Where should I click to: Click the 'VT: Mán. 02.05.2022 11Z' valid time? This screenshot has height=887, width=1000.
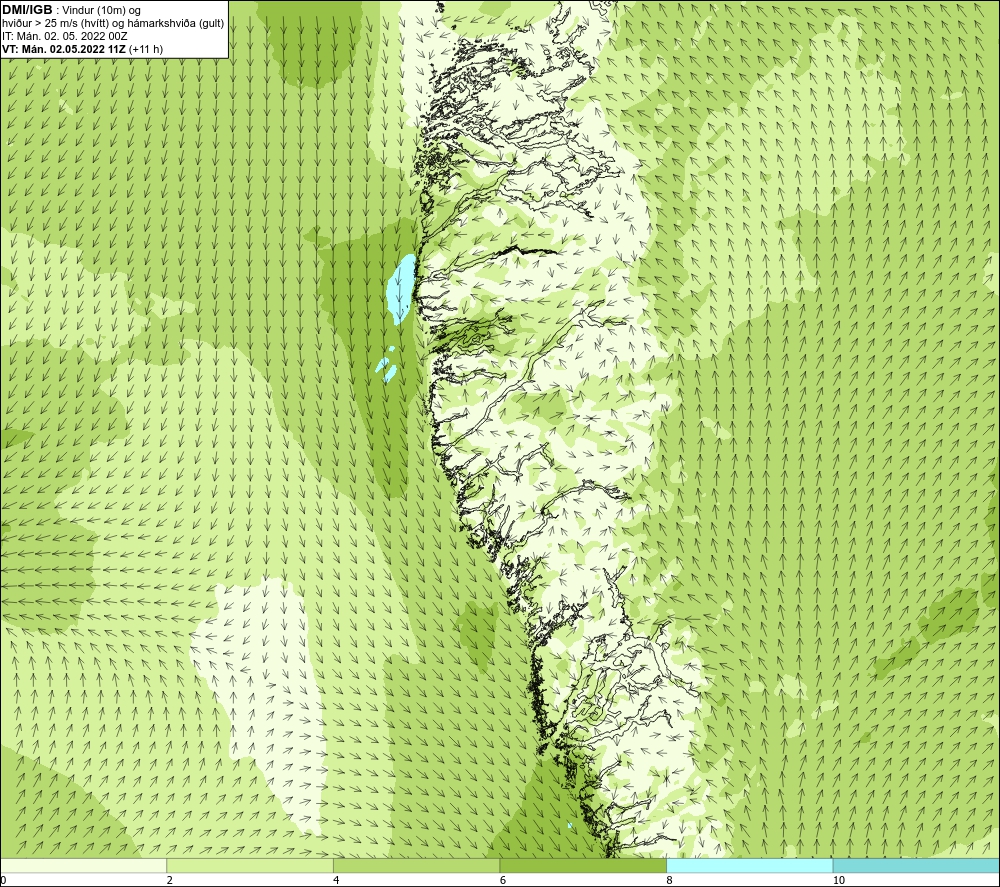tap(64, 49)
